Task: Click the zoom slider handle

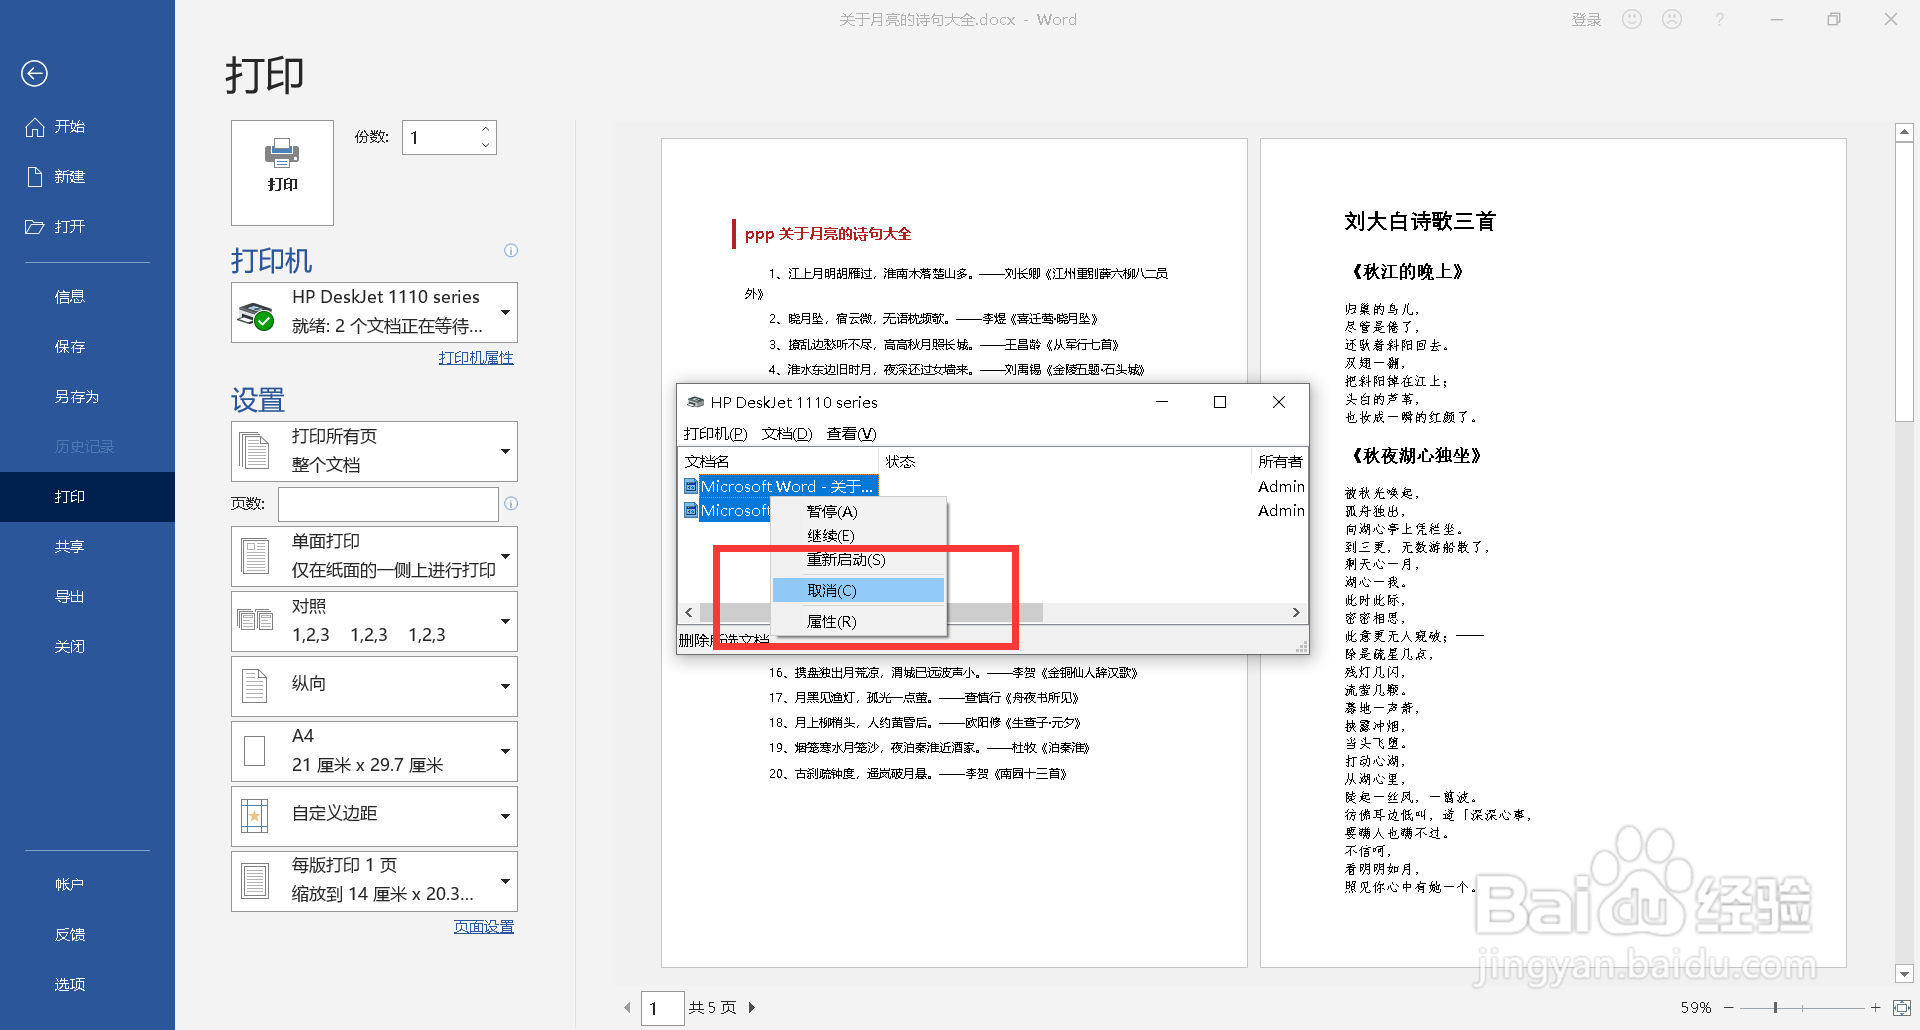Action: 1775,1007
